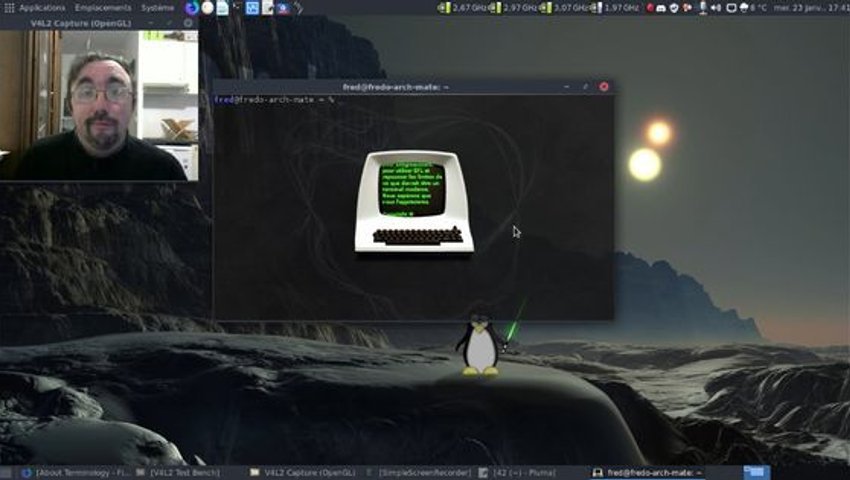850x480 pixels.
Task: Open Discord from the system tray
Action: [x=661, y=8]
